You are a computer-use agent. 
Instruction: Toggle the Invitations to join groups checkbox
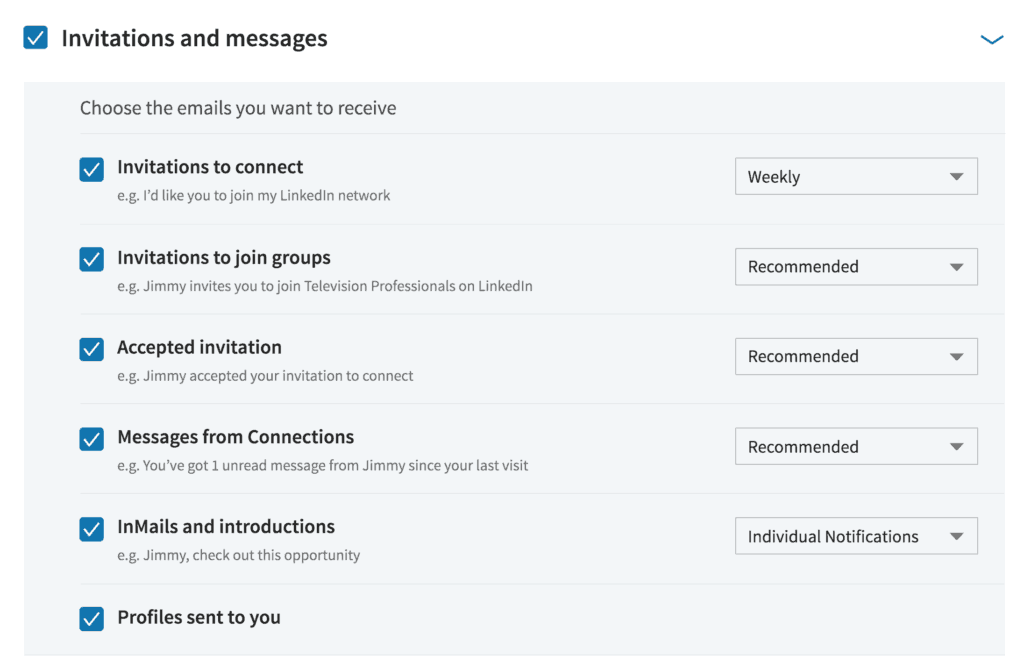(91, 259)
